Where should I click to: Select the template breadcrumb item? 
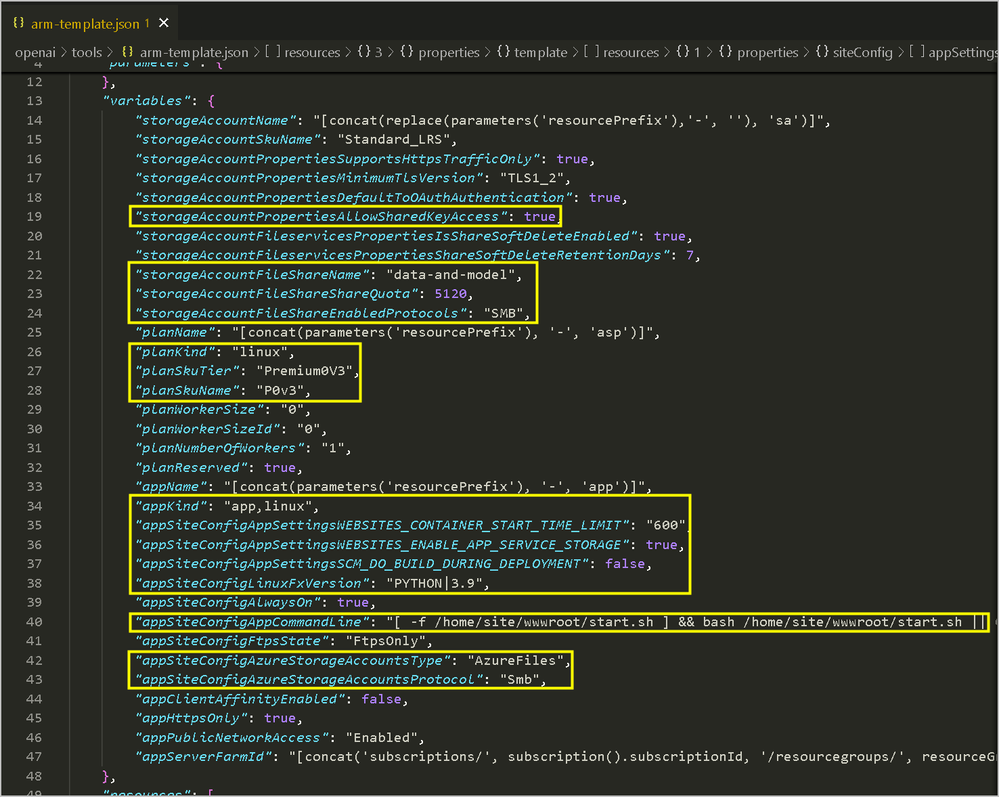click(540, 52)
